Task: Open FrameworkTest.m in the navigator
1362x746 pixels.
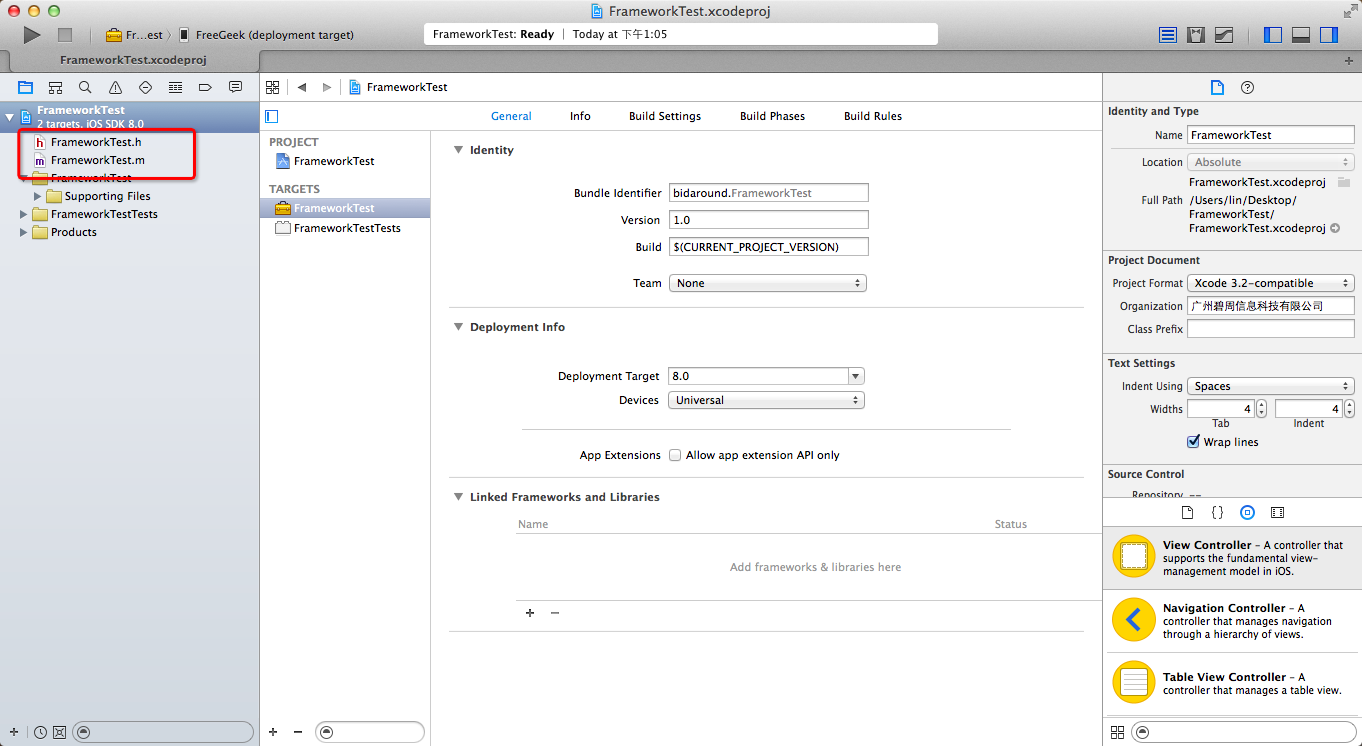Action: tap(97, 160)
